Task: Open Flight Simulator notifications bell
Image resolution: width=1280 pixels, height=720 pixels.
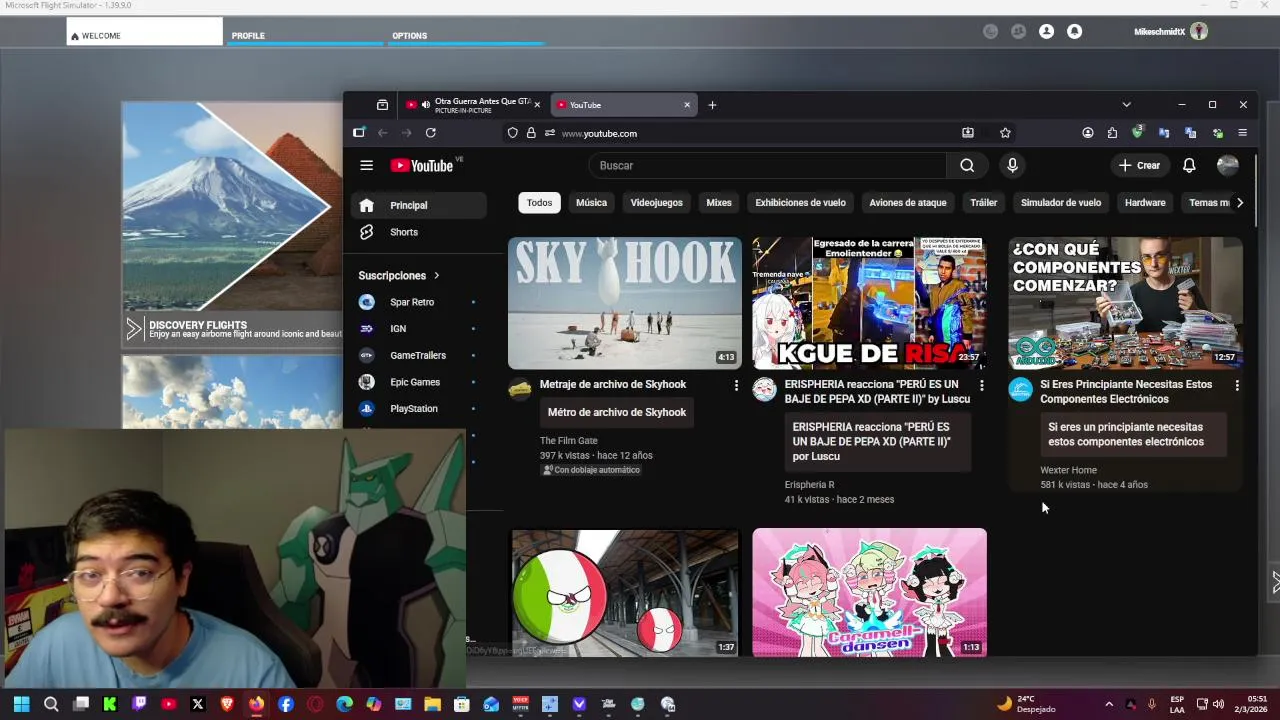Action: [1074, 32]
